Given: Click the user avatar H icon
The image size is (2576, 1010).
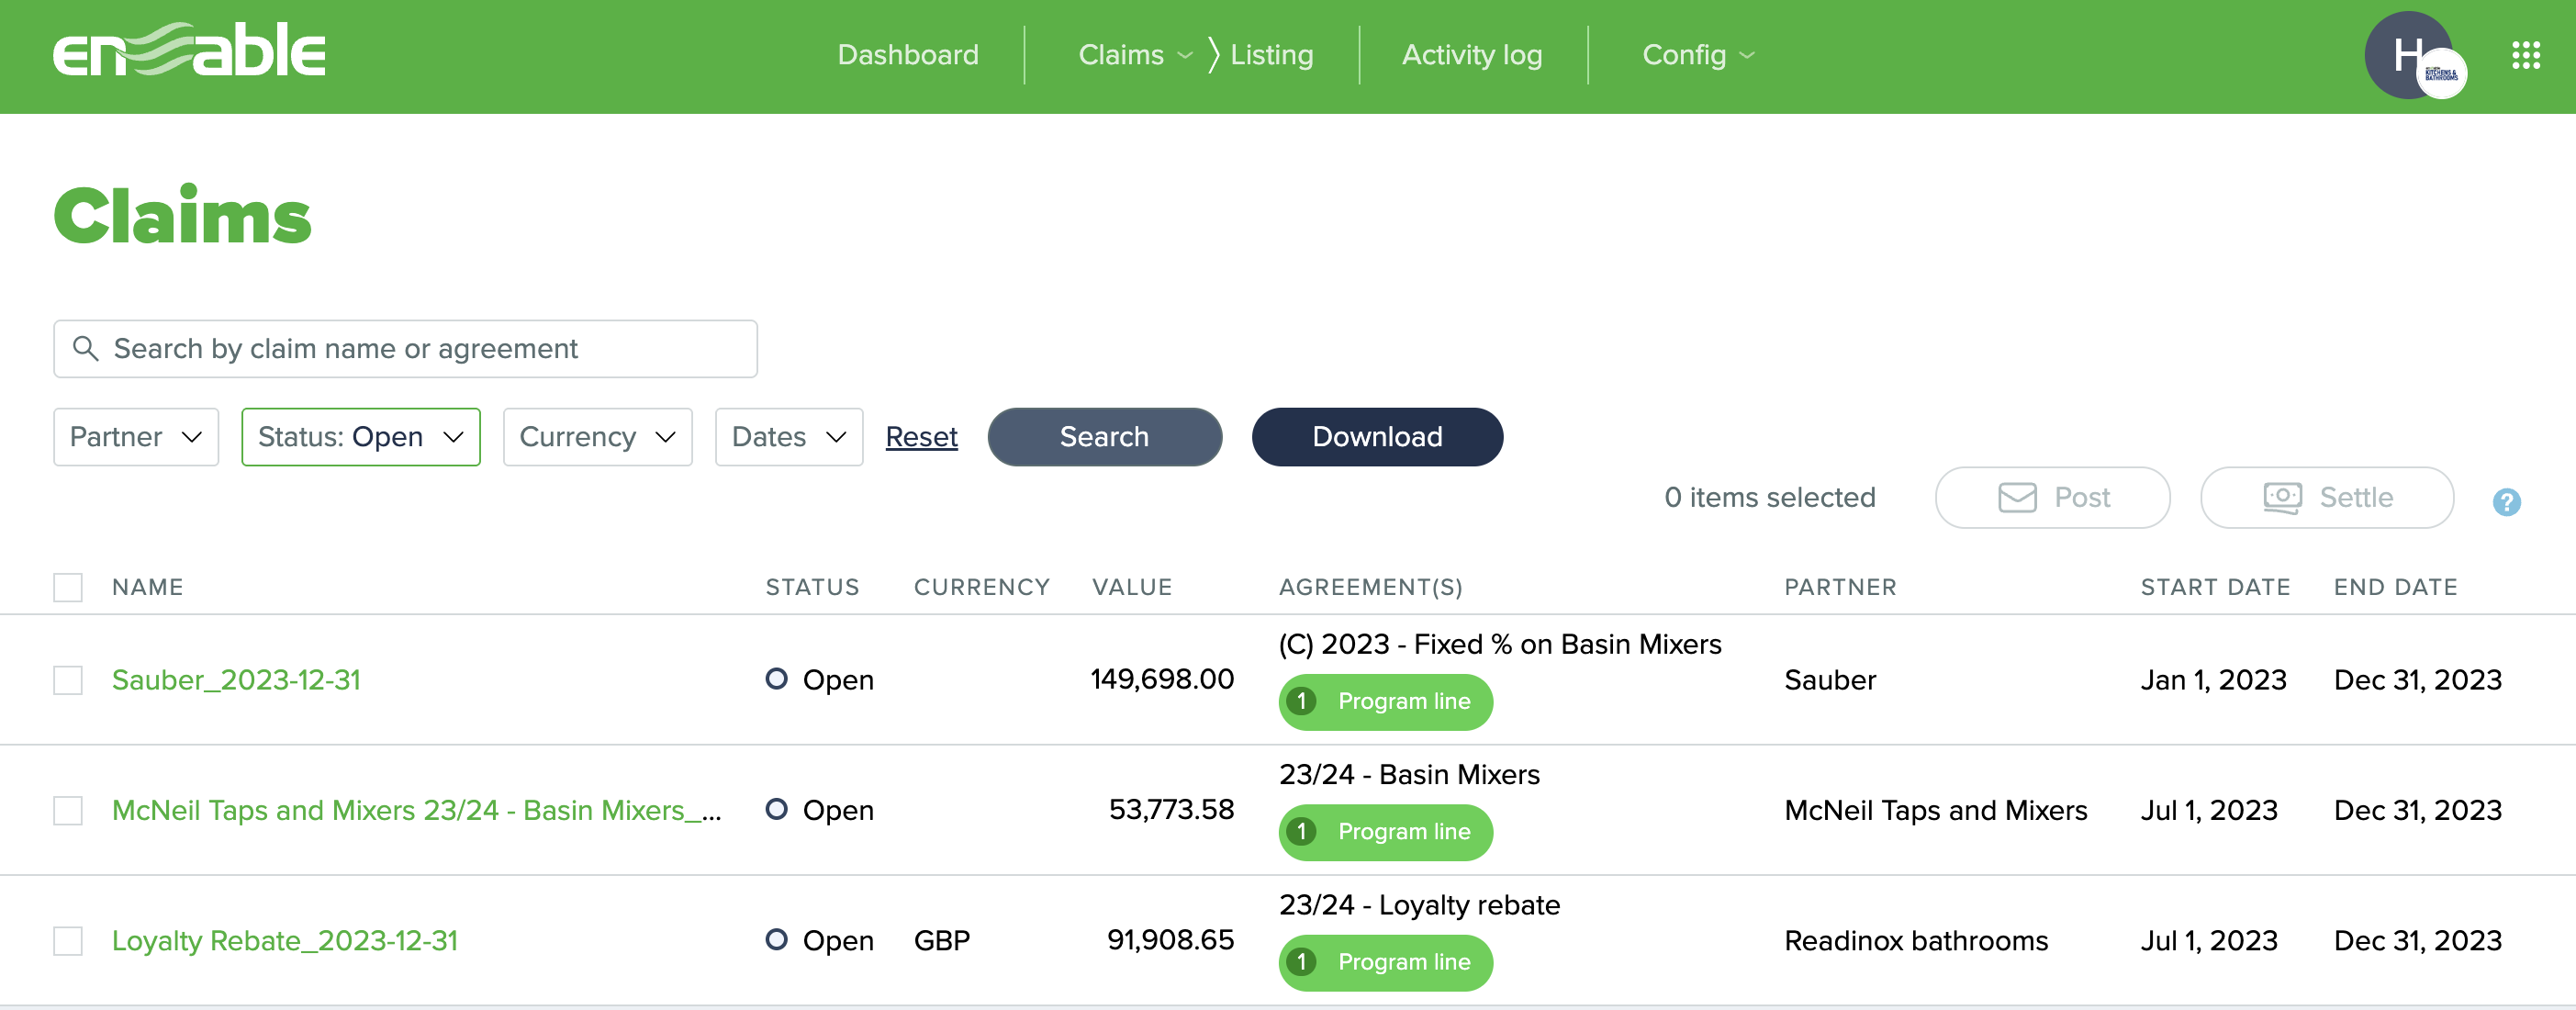Looking at the screenshot, I should [2406, 55].
